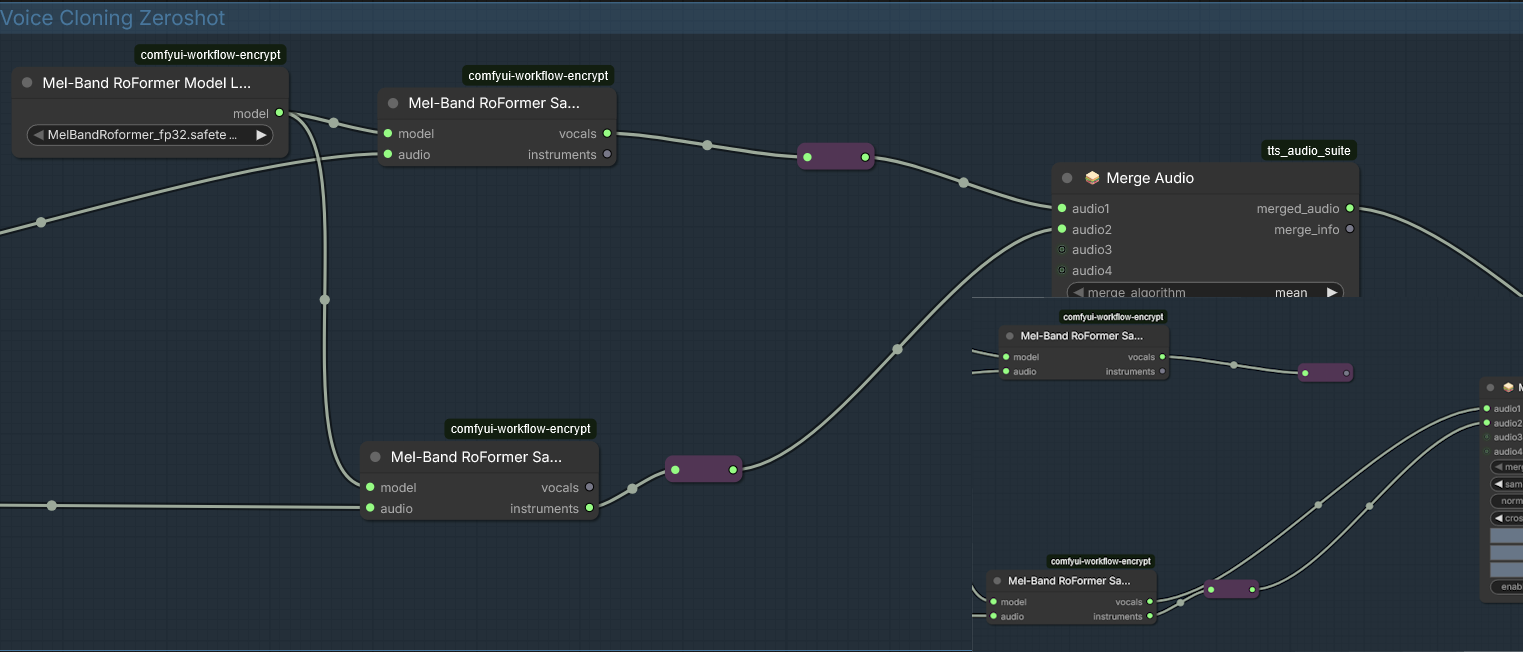Click topmost gray value bar in inset Merge node

1507,535
